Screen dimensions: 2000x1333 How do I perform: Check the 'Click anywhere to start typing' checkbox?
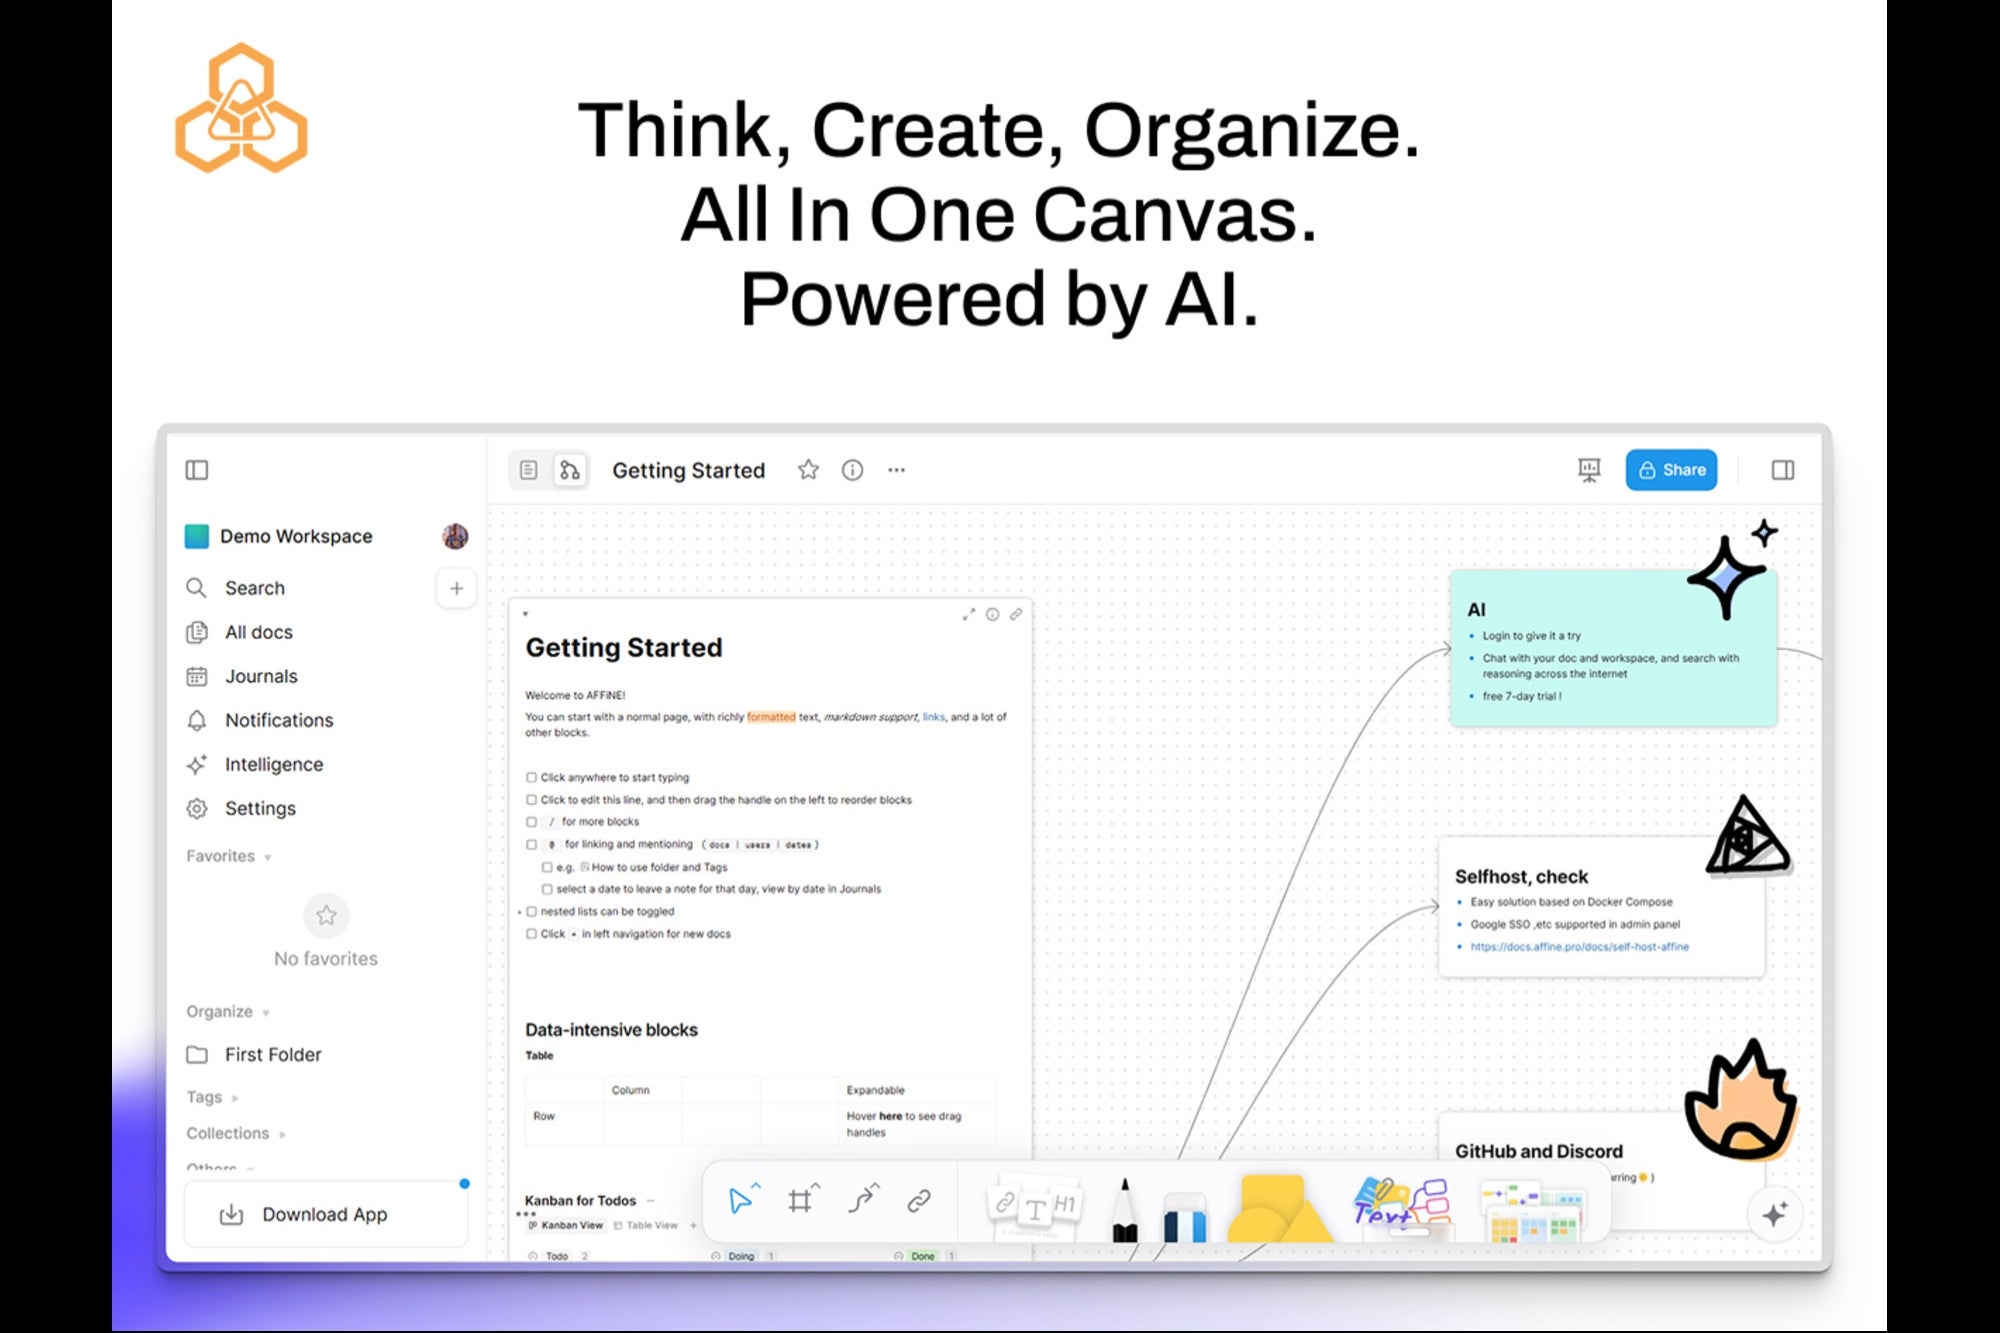[531, 777]
